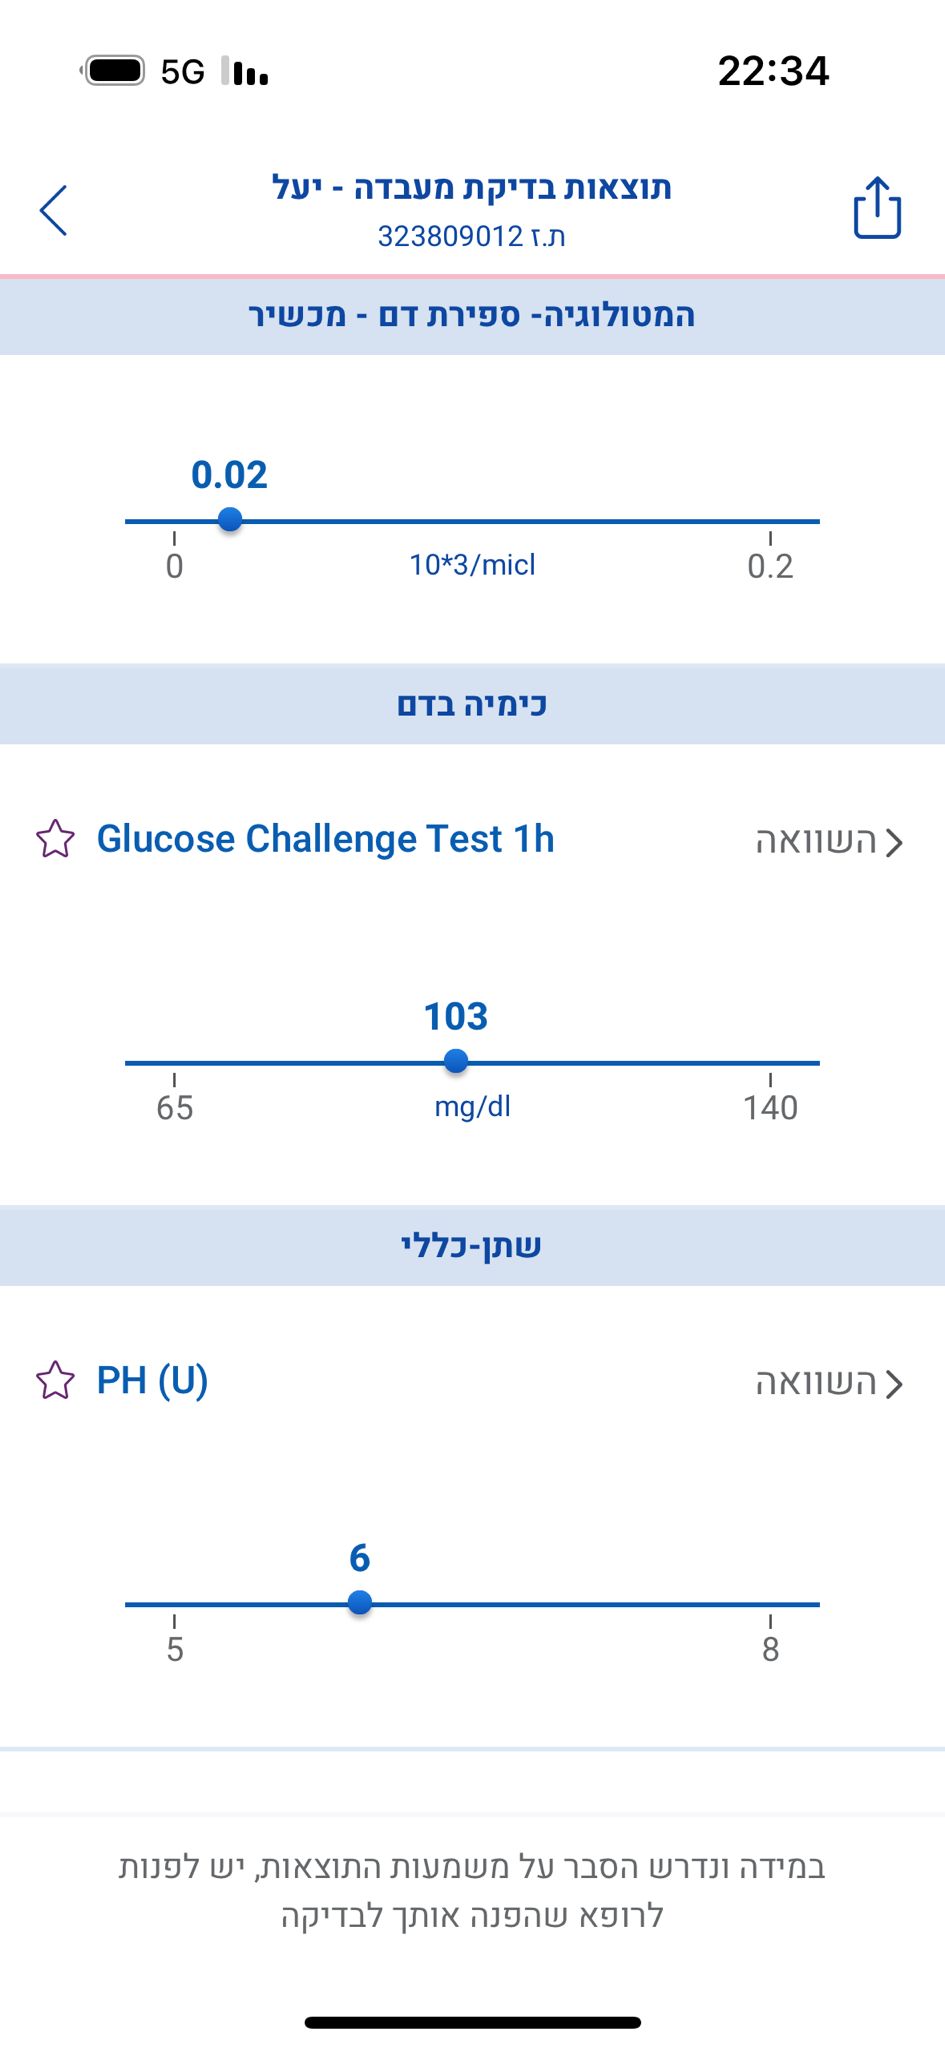This screenshot has width=945, height=2048.
Task: Tap the Glucose Challenge Test 1h title
Action: (x=325, y=839)
